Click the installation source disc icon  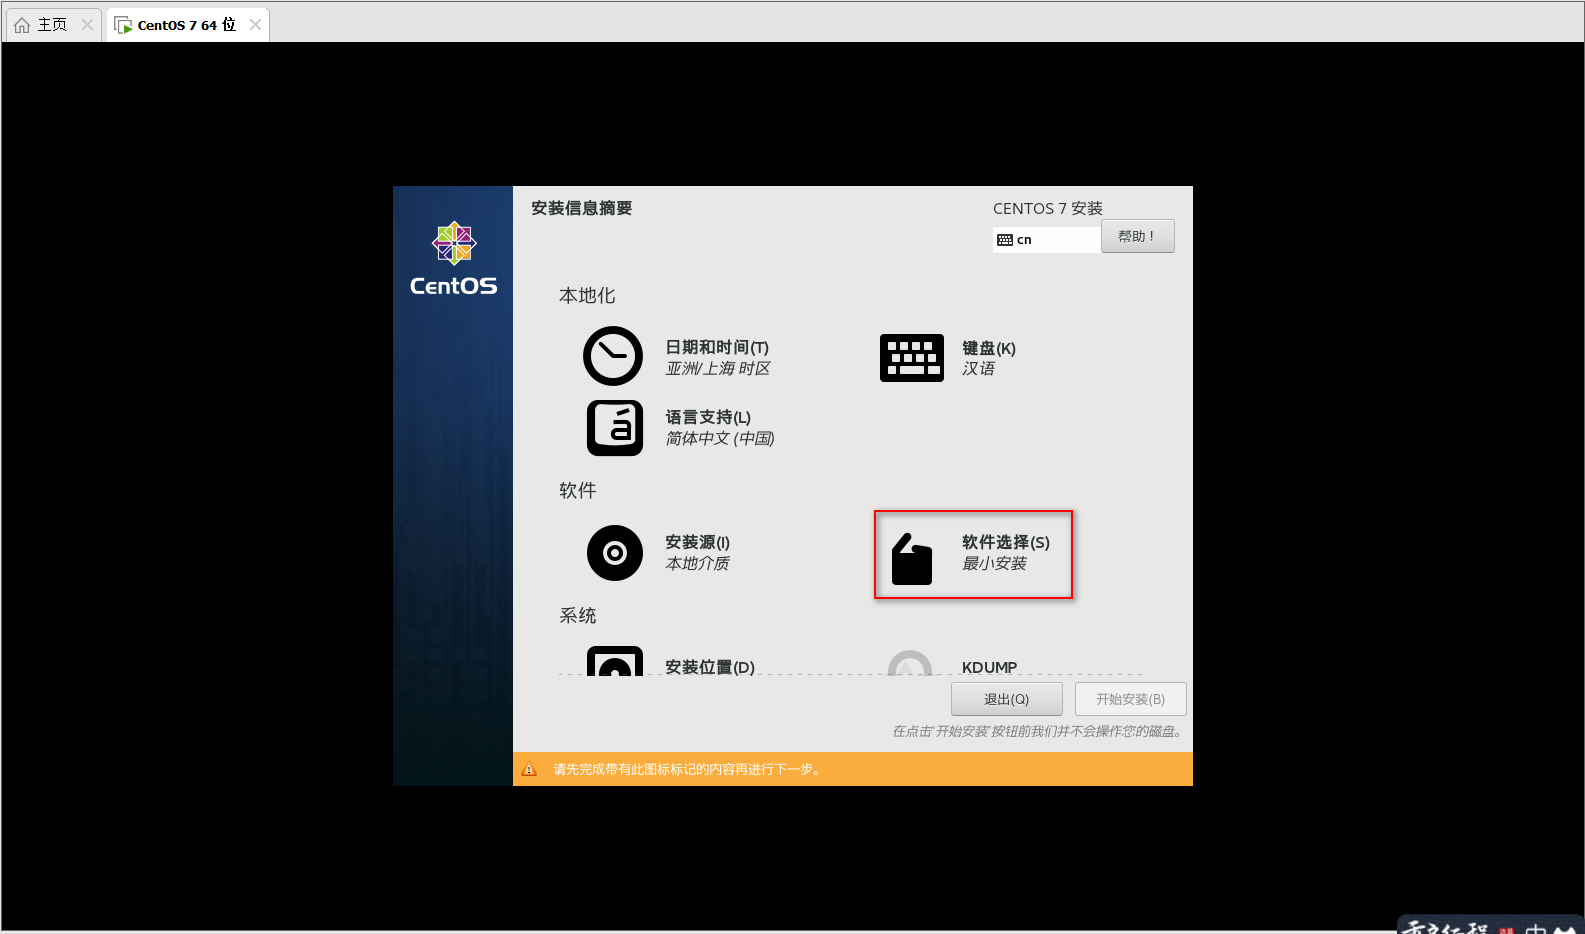615,553
